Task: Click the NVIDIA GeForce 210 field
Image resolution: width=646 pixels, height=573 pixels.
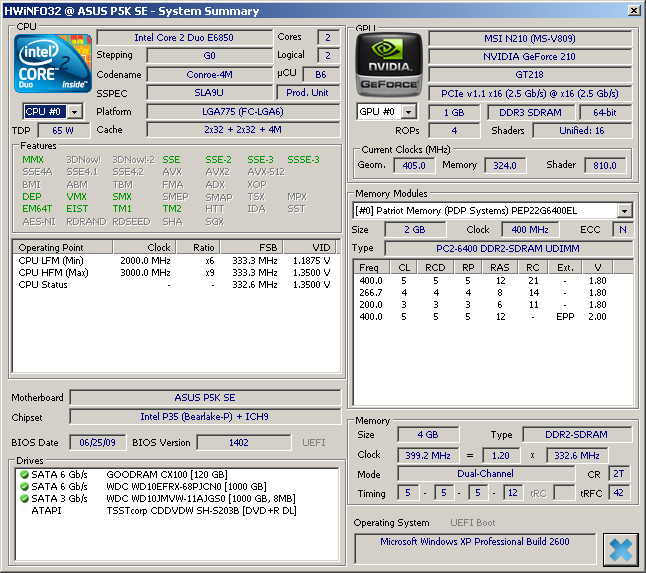Action: [x=530, y=56]
